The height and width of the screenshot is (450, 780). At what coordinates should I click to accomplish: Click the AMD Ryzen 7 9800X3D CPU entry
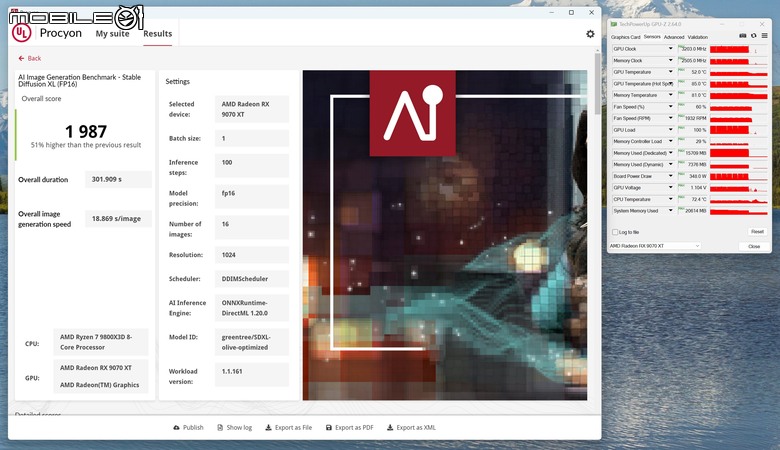(100, 342)
